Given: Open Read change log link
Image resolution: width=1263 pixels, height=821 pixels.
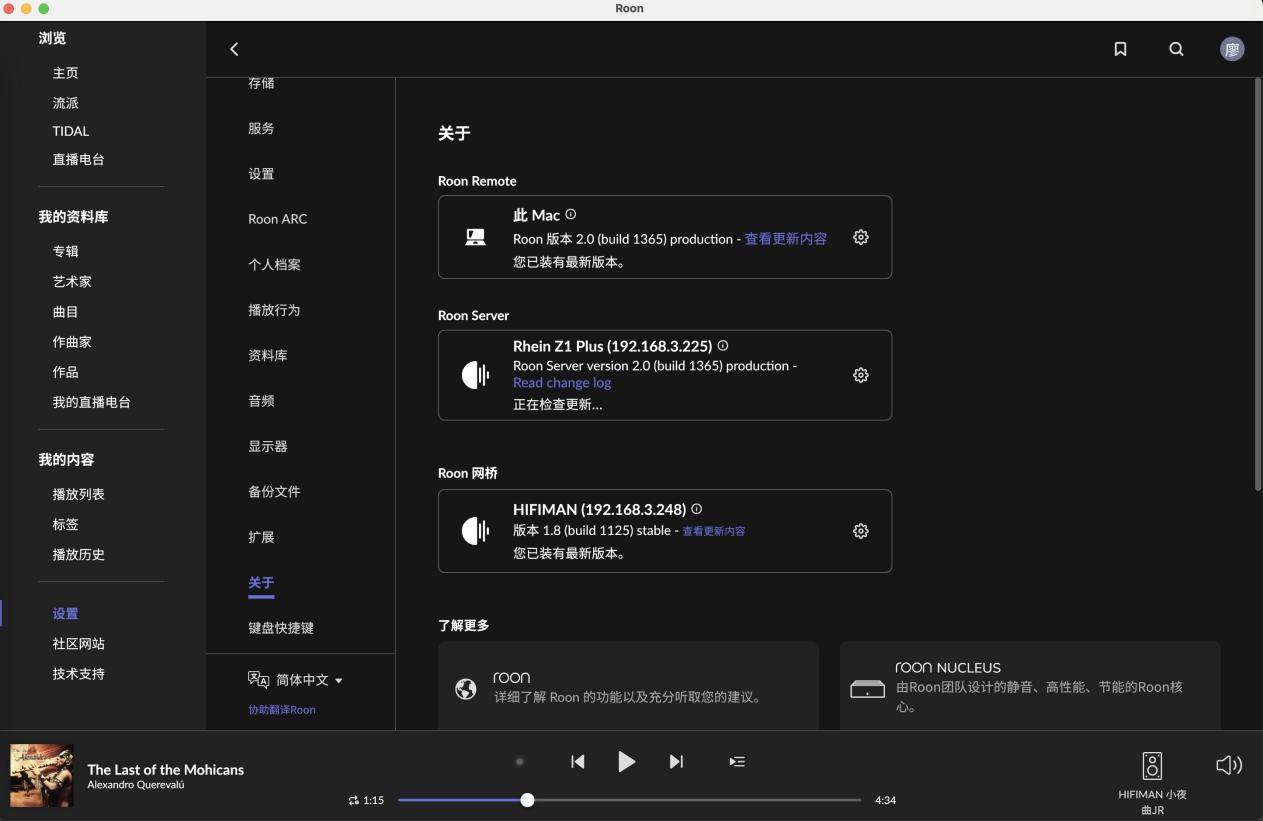Looking at the screenshot, I should pos(562,383).
